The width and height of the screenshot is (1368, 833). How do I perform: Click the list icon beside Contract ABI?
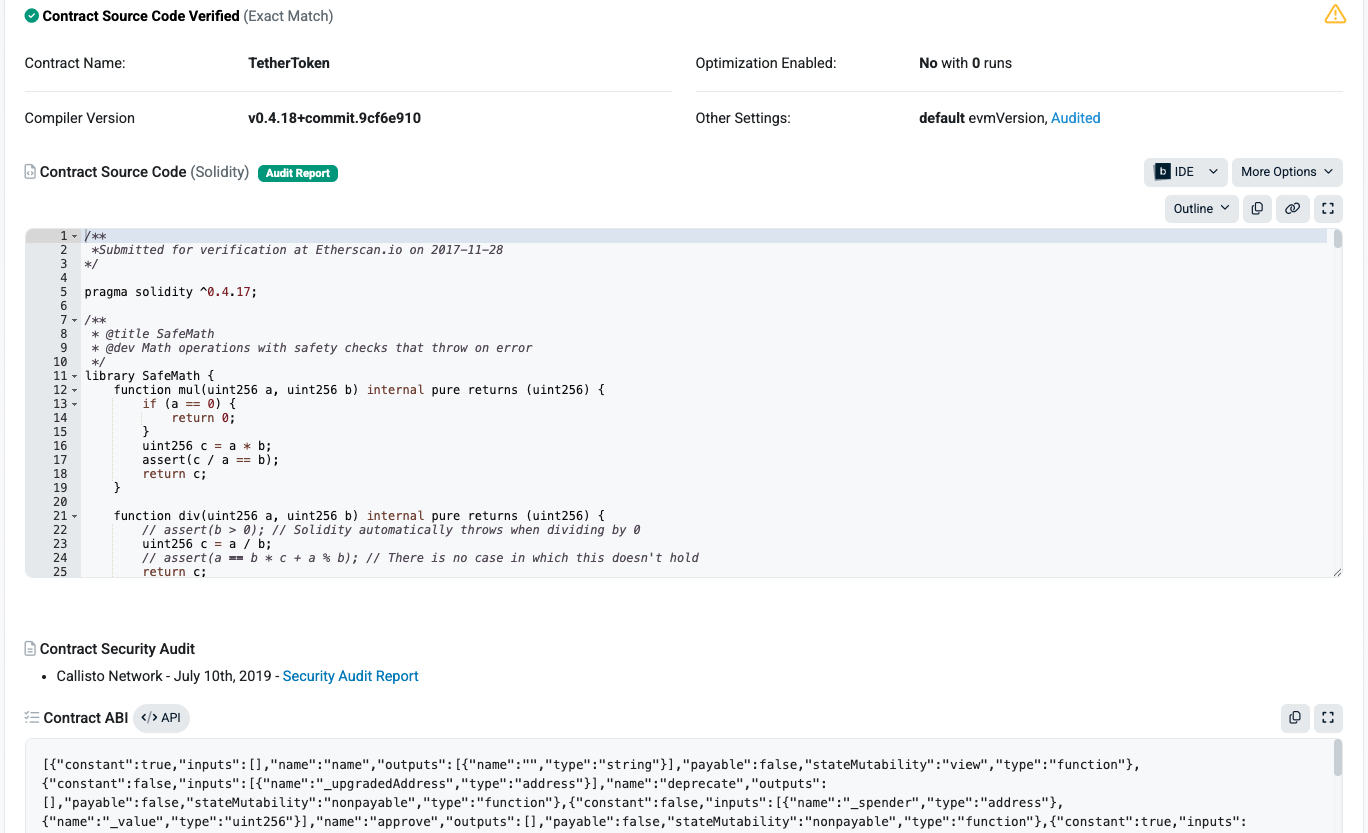click(31, 718)
